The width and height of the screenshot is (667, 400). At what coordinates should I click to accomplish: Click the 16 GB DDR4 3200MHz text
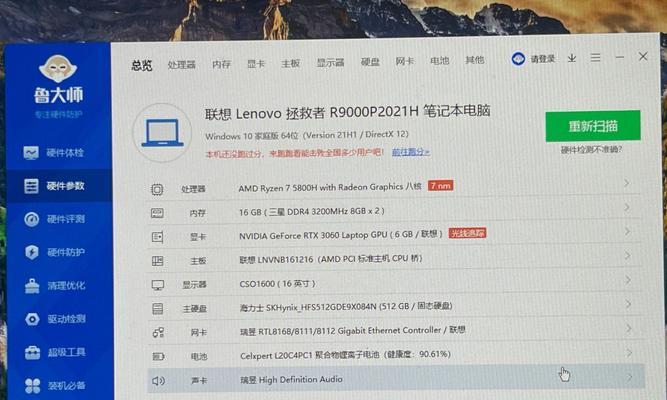click(311, 211)
